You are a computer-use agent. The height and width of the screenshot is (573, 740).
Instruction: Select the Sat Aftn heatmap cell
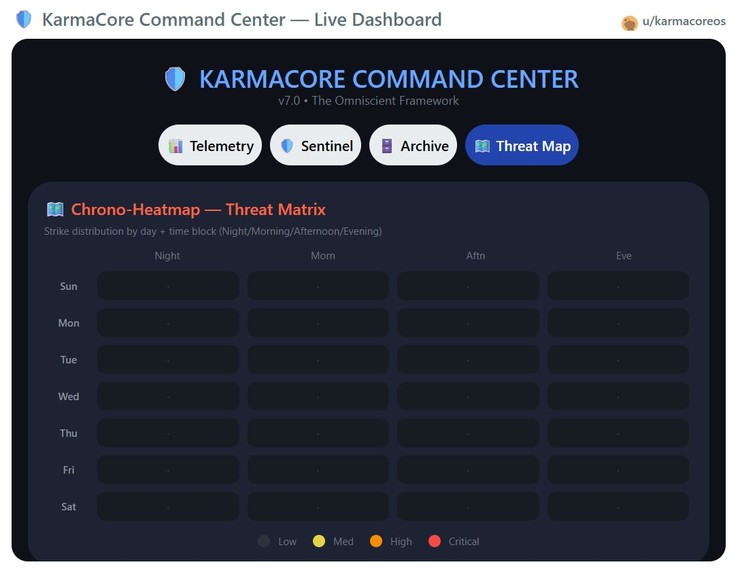468,506
